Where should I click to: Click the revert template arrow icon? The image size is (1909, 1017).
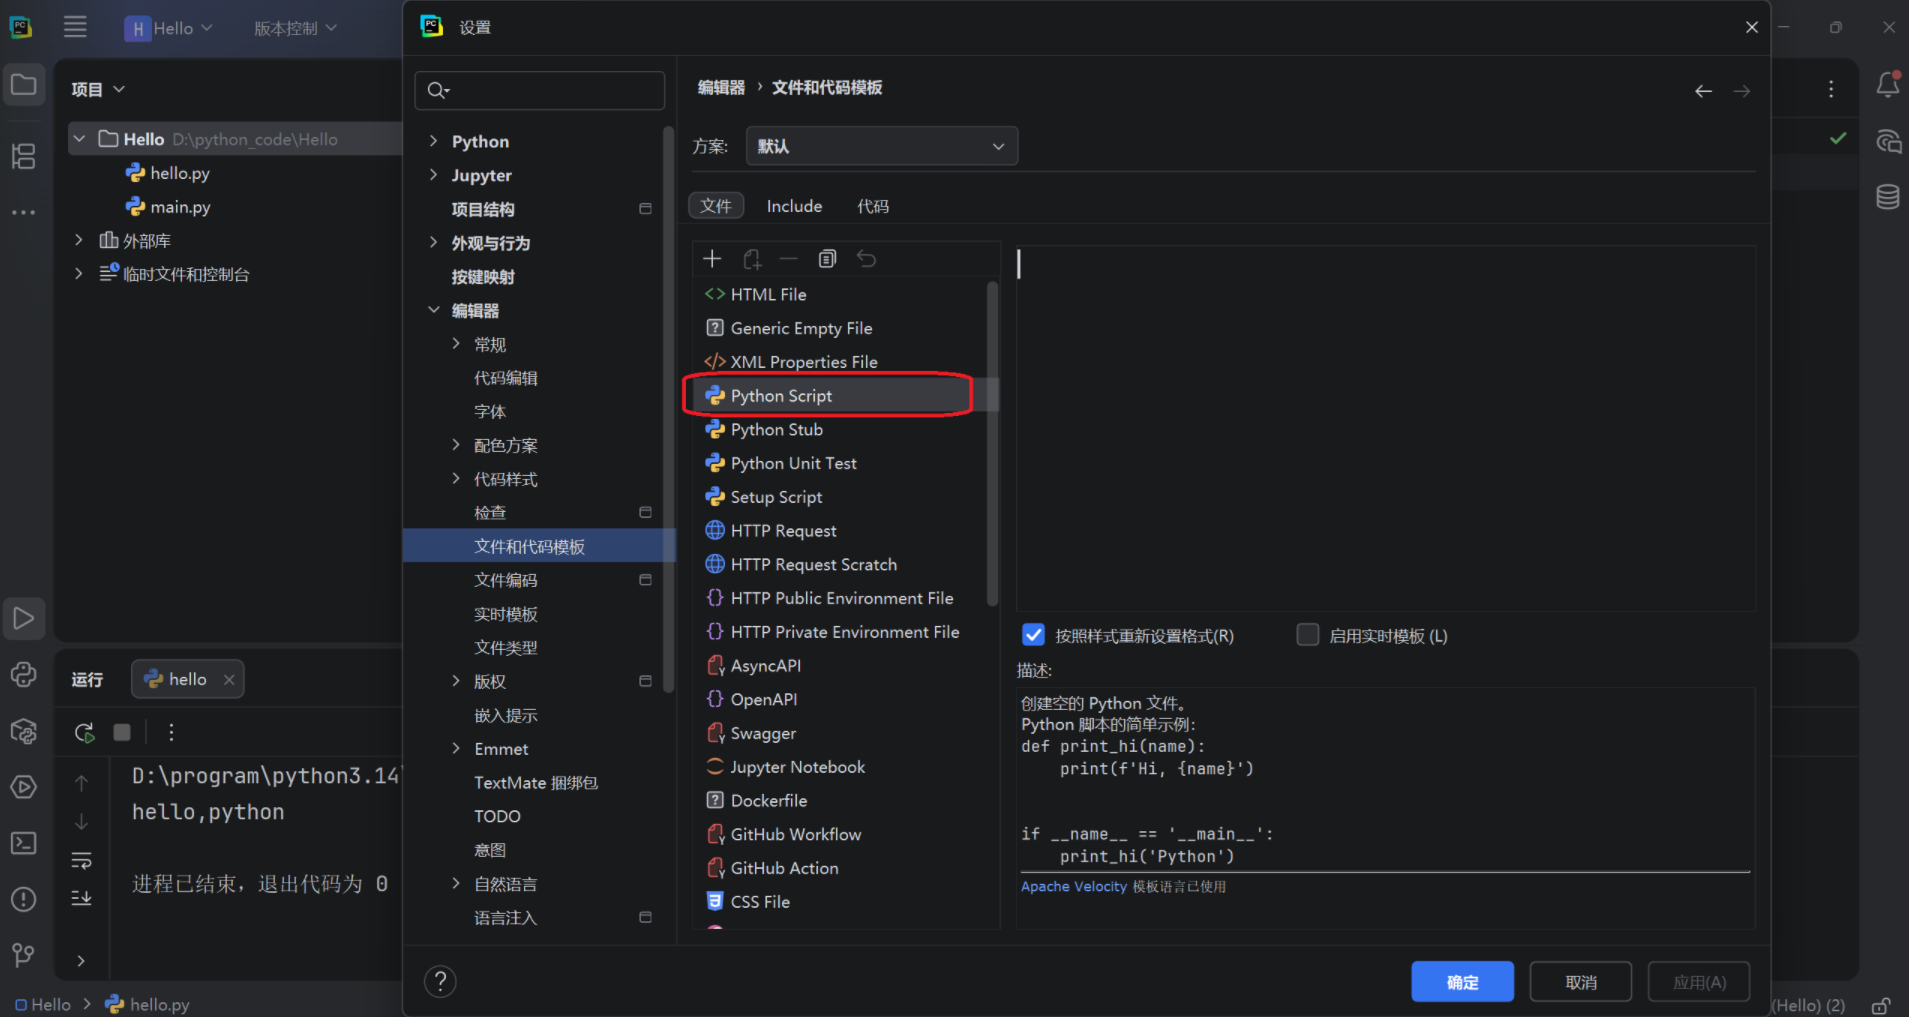coord(866,259)
